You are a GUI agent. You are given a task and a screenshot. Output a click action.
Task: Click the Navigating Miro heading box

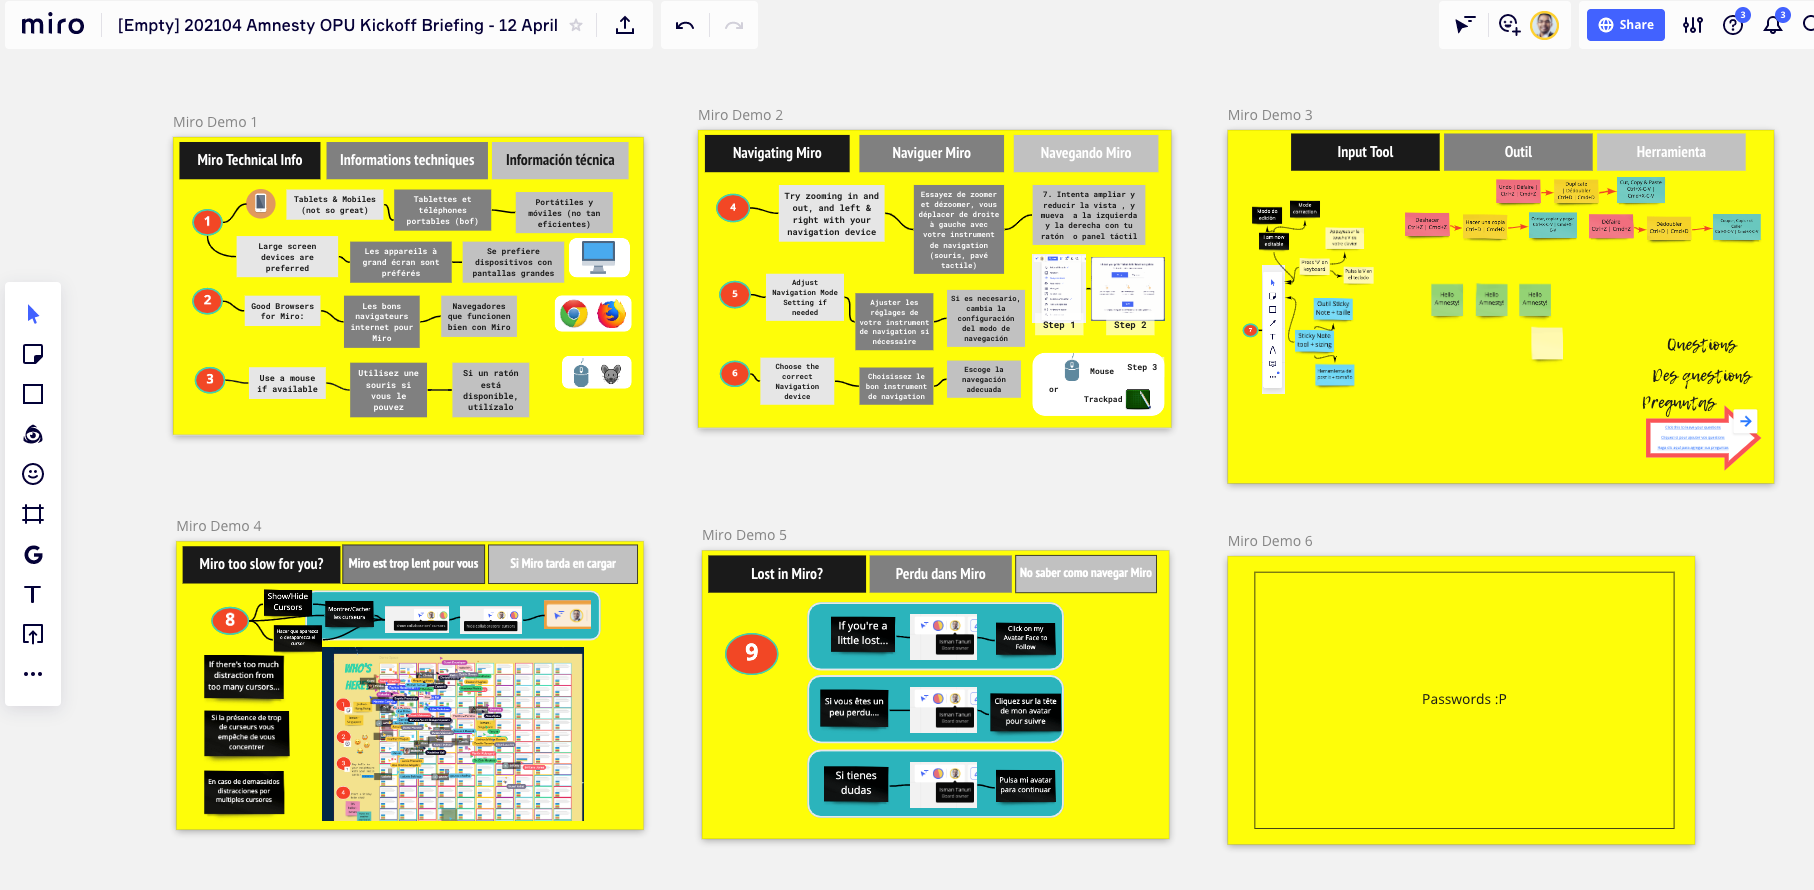click(x=777, y=153)
